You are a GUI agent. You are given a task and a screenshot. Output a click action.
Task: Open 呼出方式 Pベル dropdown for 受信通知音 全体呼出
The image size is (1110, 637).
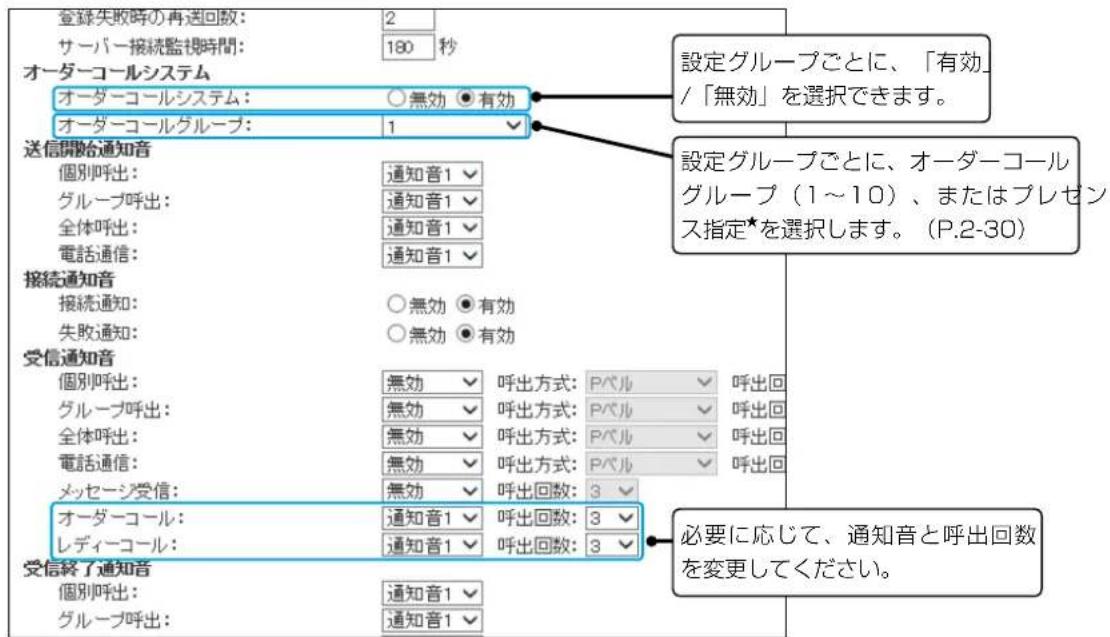point(651,437)
